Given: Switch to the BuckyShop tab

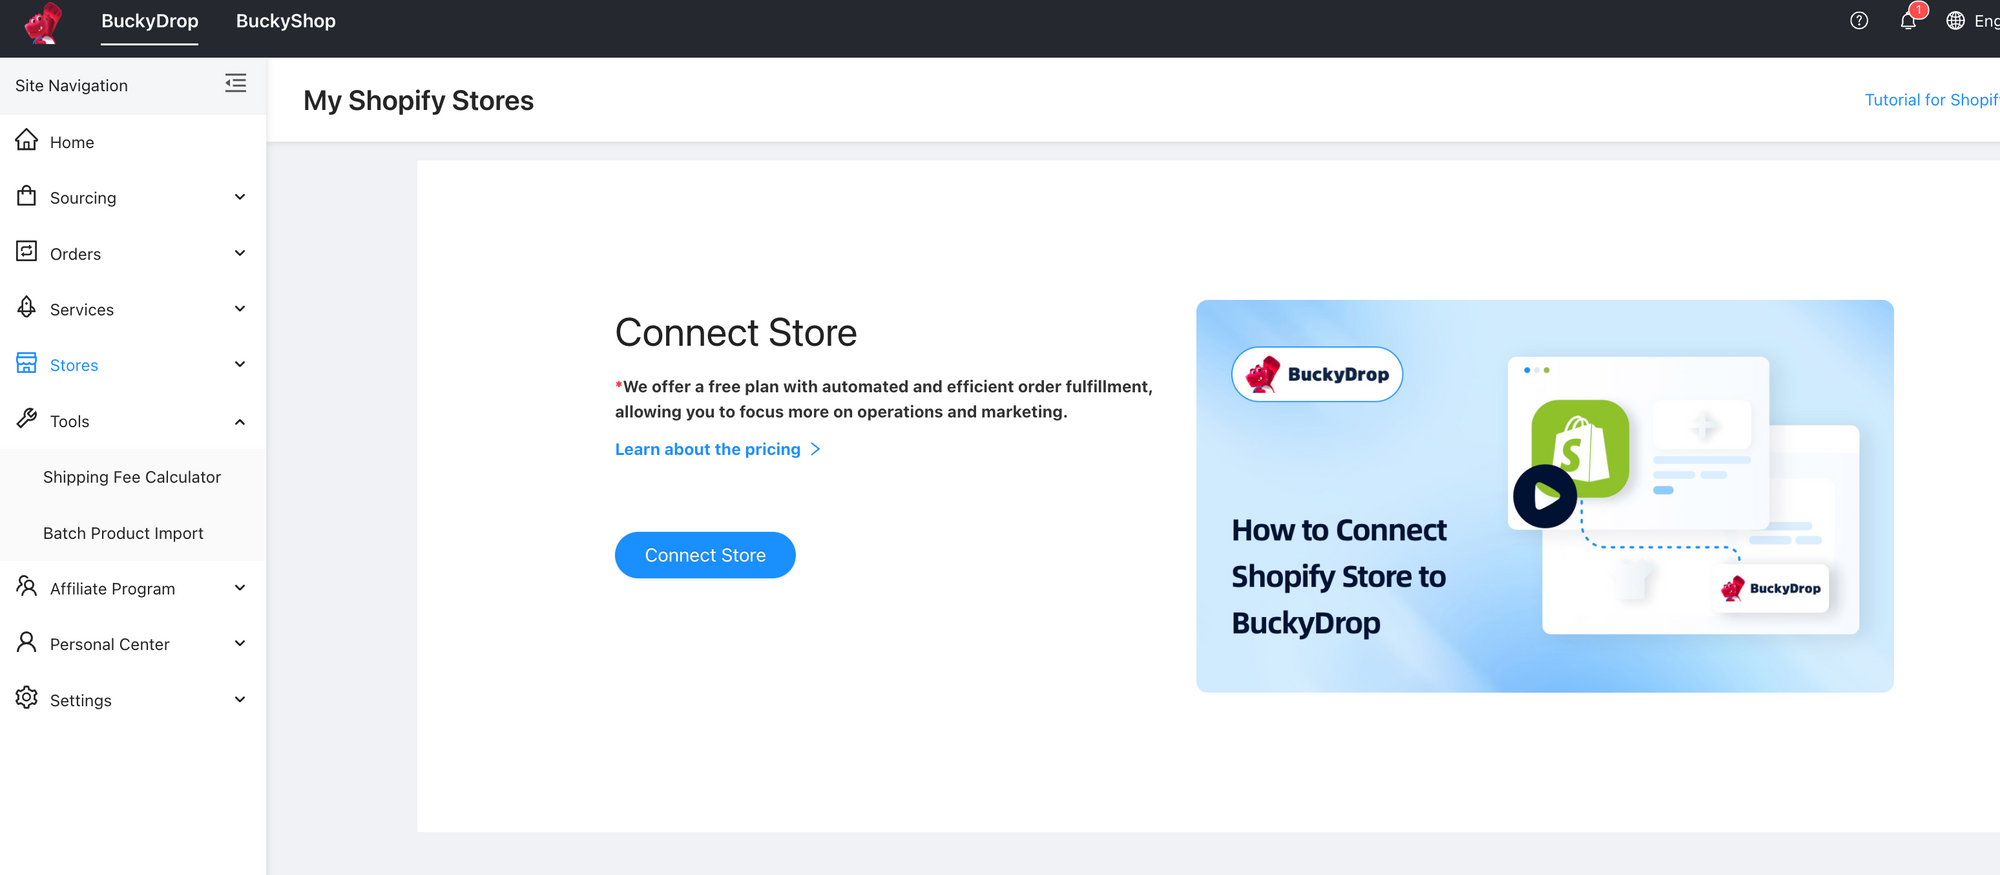Looking at the screenshot, I should 286,21.
